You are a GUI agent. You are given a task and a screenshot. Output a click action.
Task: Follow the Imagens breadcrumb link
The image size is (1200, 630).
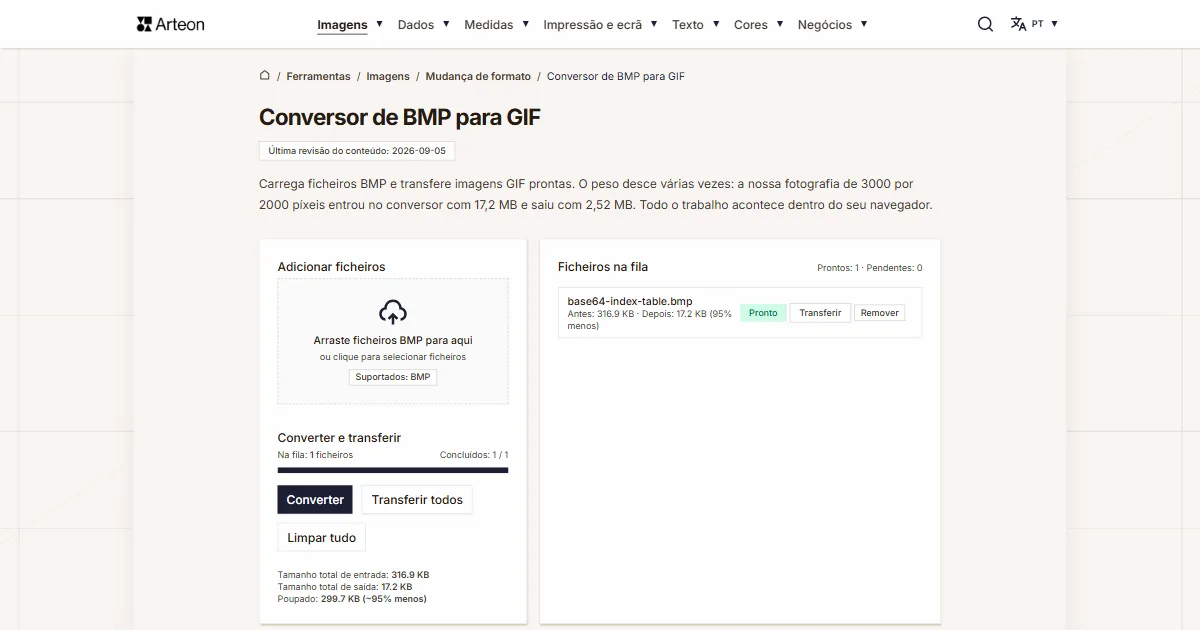[x=388, y=76]
